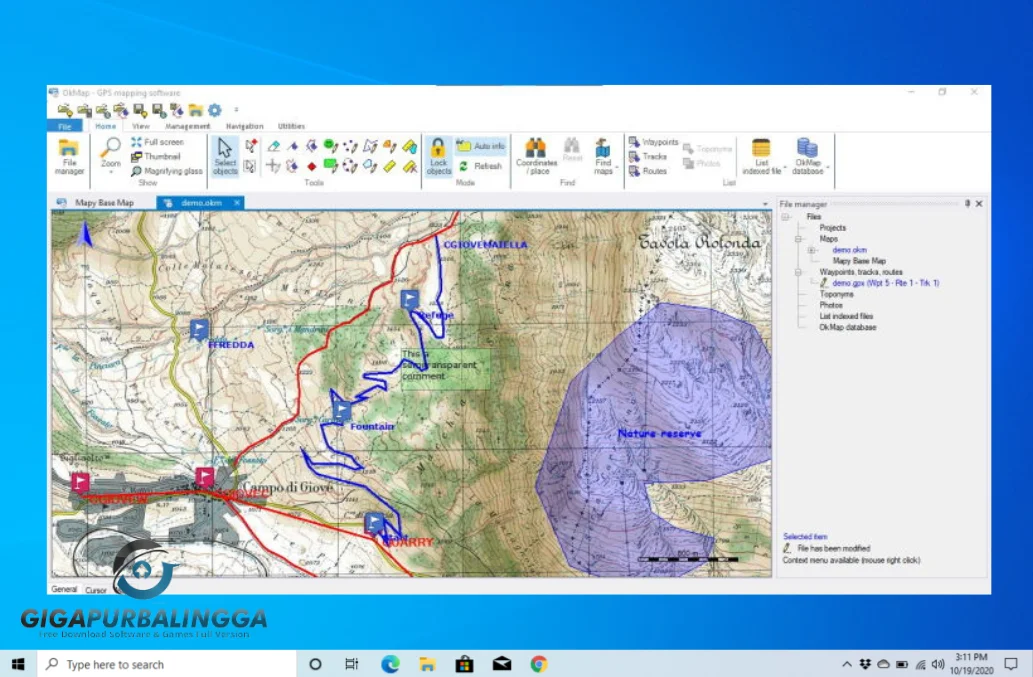Open the Mapy Base Map tab
Viewport: 1033px width, 677px height.
tap(103, 202)
